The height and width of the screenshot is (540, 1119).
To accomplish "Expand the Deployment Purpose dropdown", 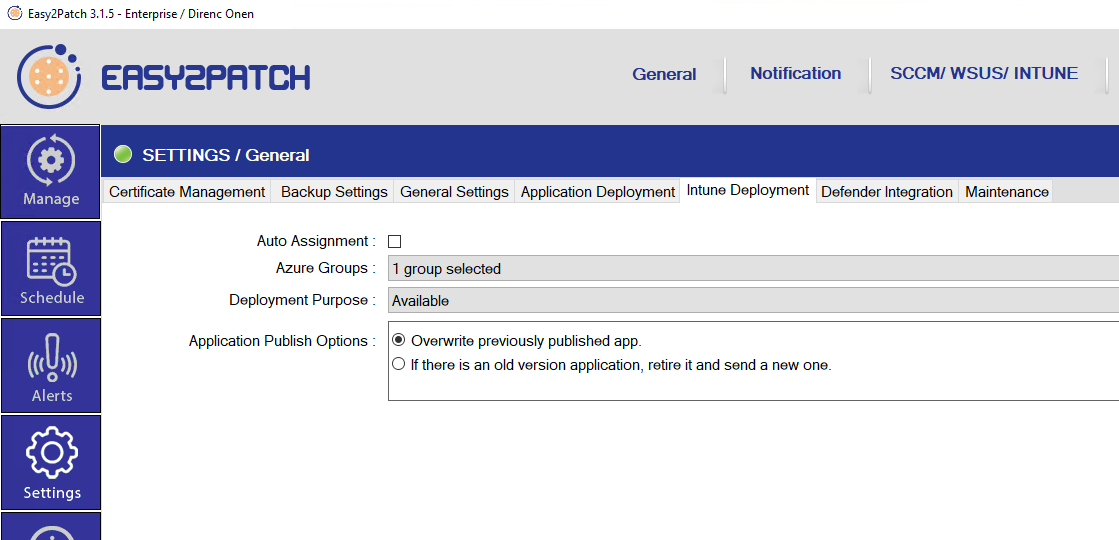I will (752, 301).
